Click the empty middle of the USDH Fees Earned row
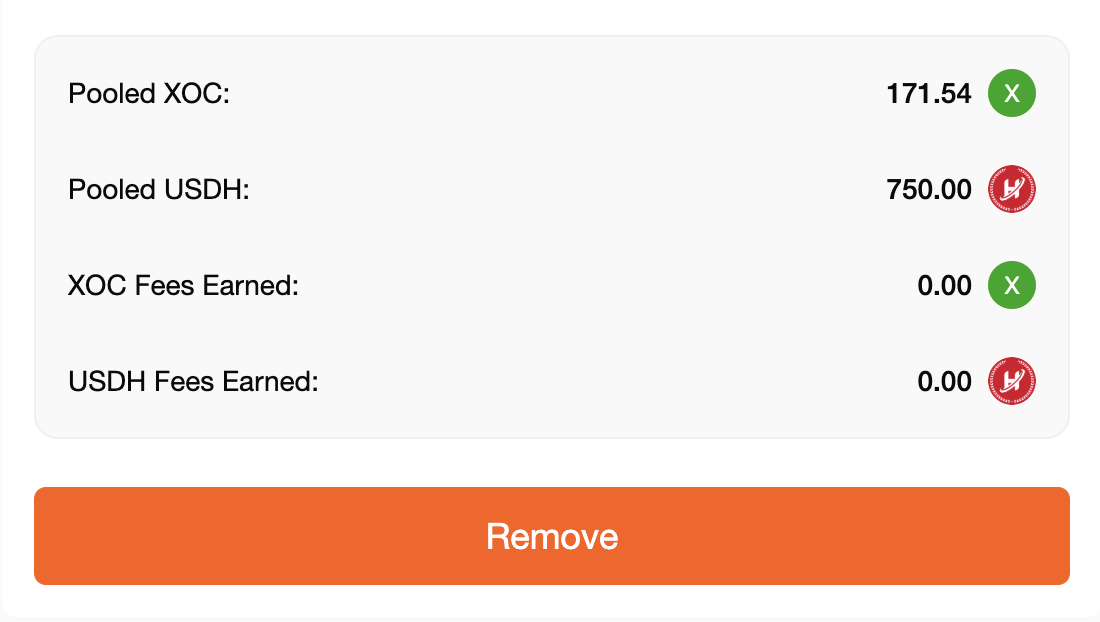 (x=618, y=381)
